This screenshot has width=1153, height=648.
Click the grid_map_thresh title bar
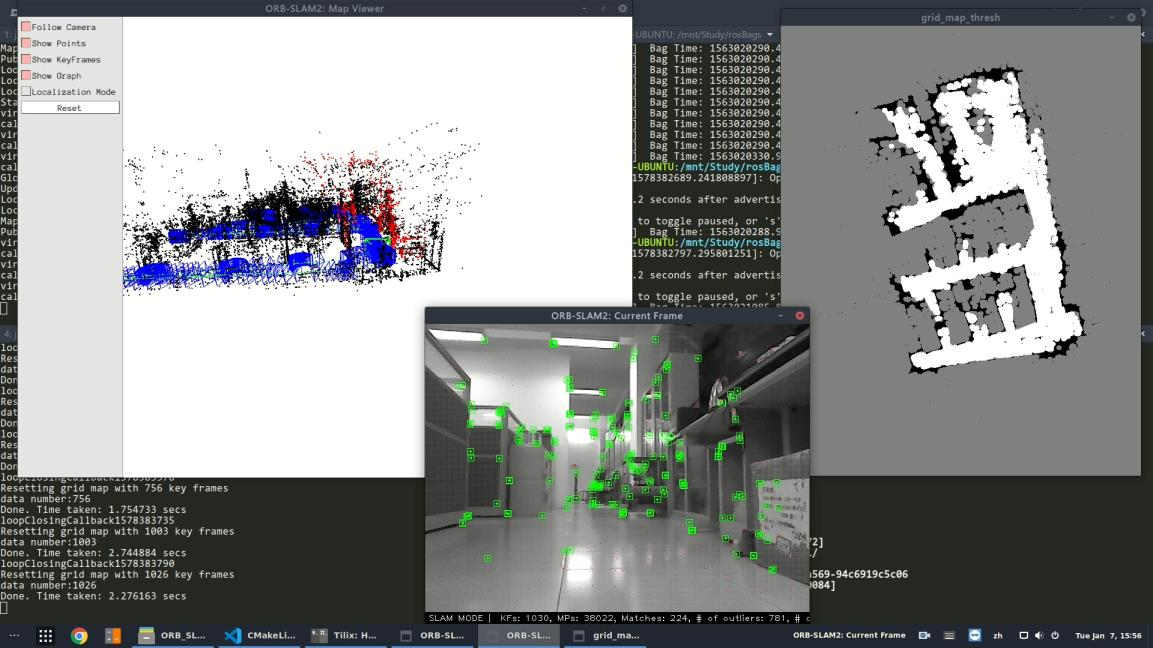click(x=960, y=17)
